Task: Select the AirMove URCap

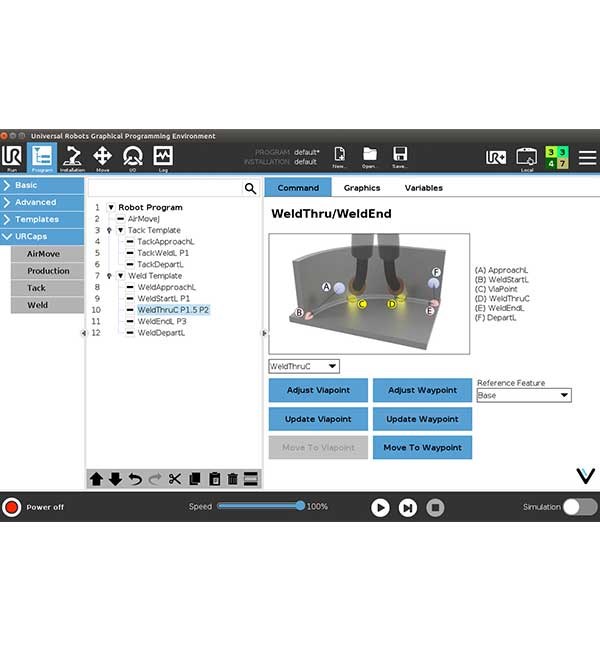Action: click(47, 254)
